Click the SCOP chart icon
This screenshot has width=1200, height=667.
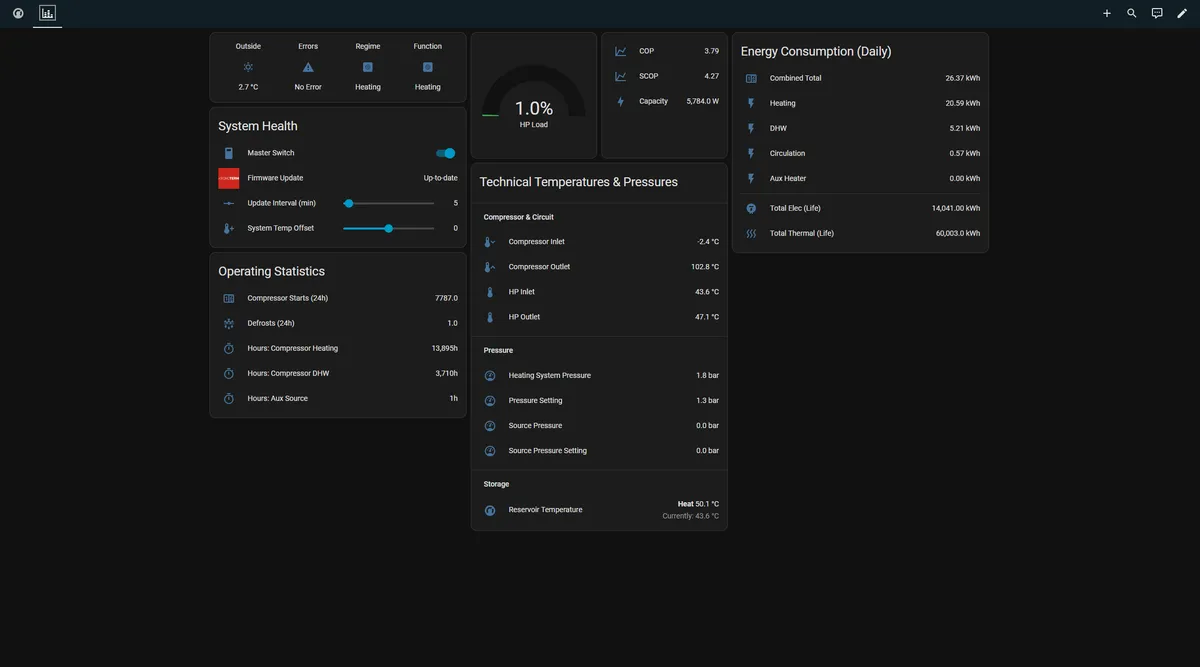(x=621, y=76)
